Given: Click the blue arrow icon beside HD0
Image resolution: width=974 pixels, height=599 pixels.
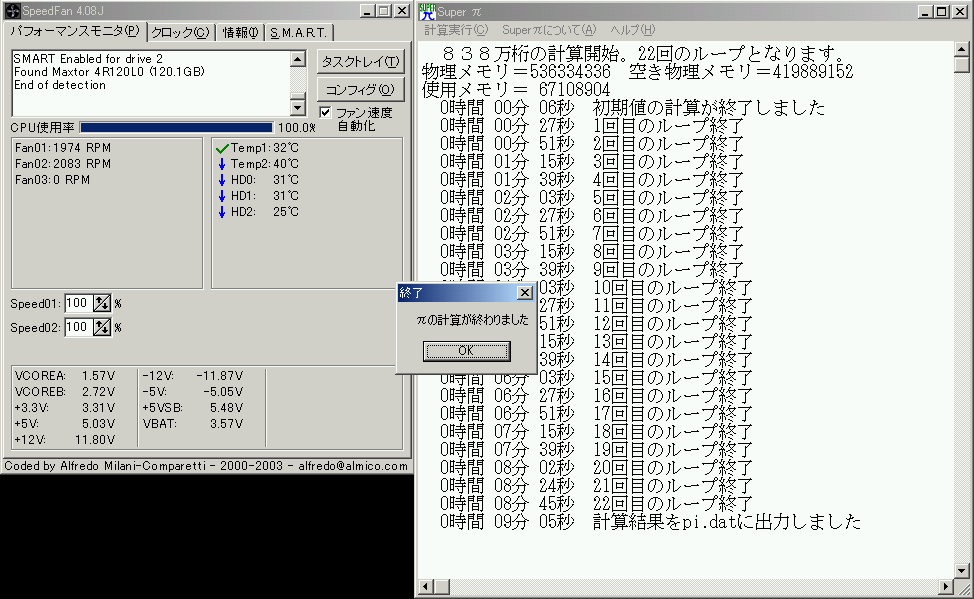Looking at the screenshot, I should pos(222,180).
